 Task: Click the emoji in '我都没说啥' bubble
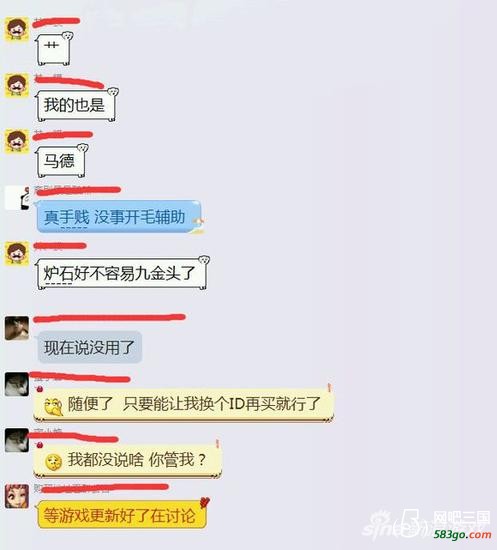click(x=53, y=462)
